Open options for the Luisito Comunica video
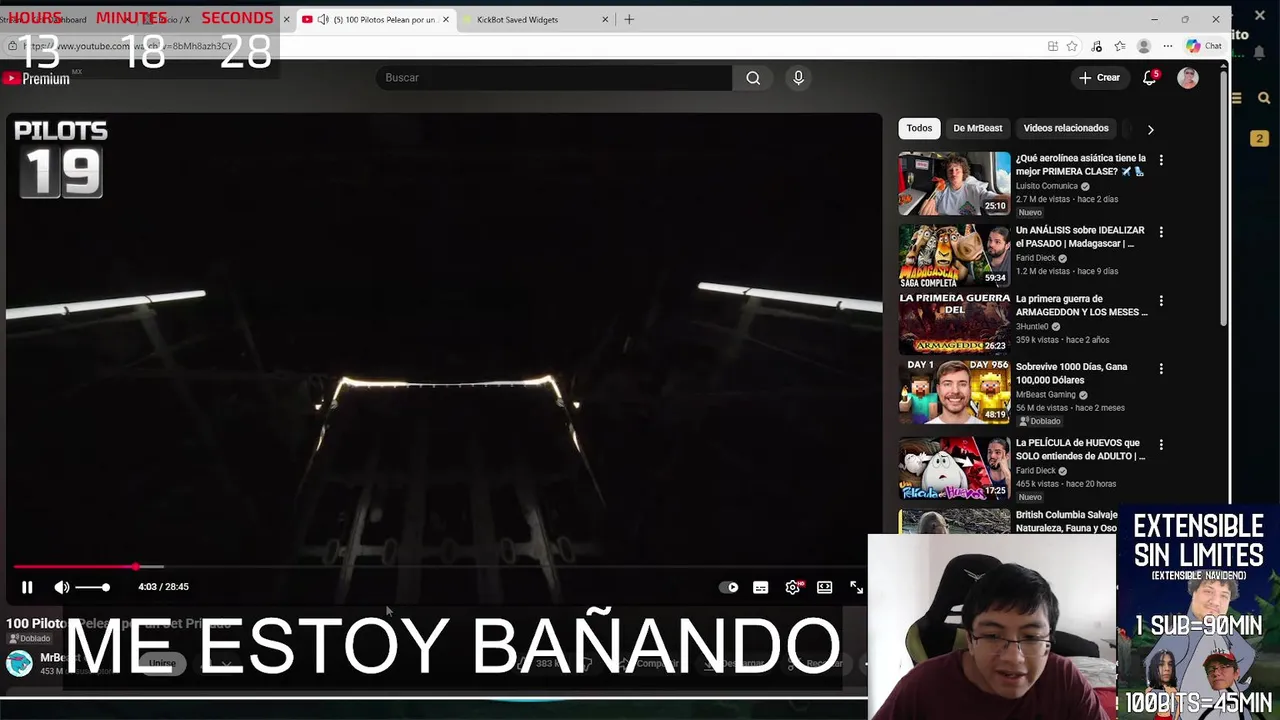Image resolution: width=1280 pixels, height=720 pixels. point(1161,160)
